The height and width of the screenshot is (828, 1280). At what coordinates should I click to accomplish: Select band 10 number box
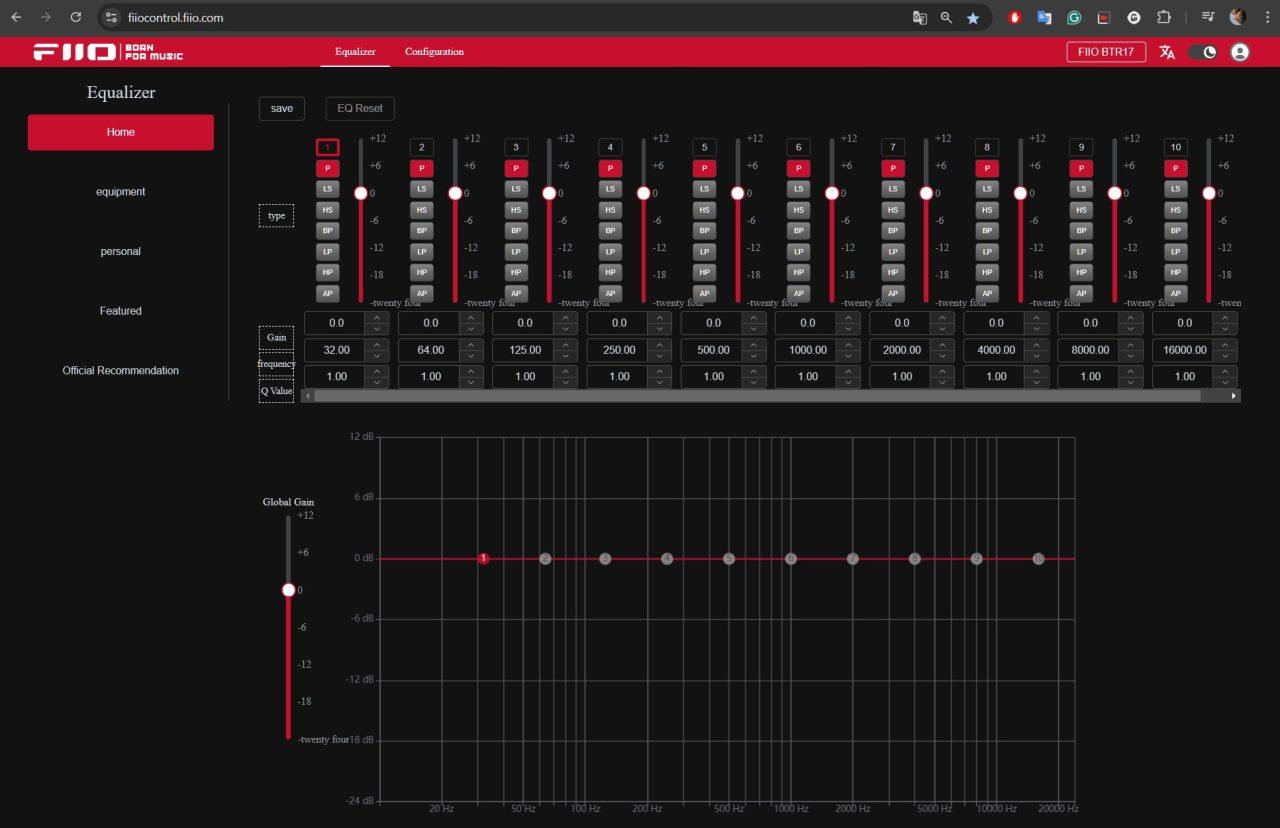pos(1175,147)
